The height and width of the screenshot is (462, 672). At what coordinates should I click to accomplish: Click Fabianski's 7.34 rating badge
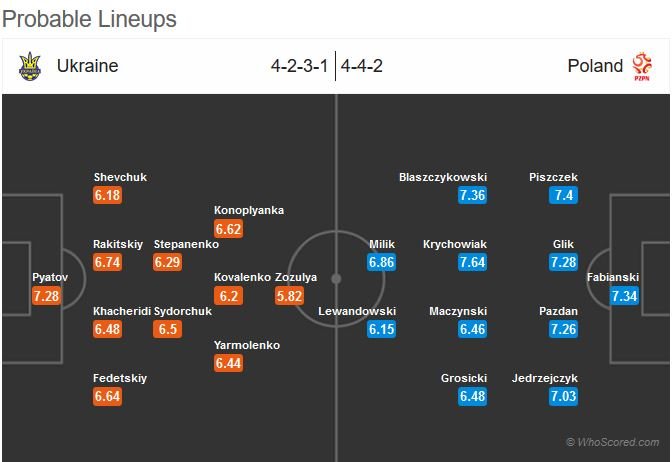point(624,296)
